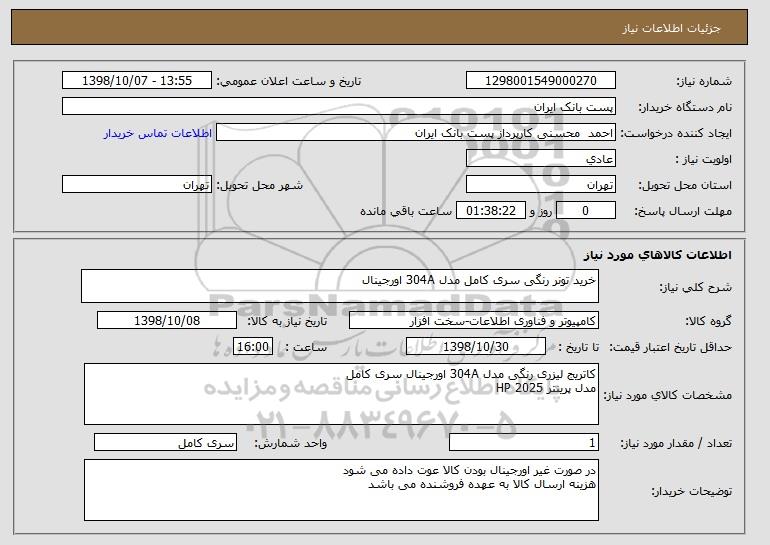Click the general description field خرید تونر رنگی

340,286
